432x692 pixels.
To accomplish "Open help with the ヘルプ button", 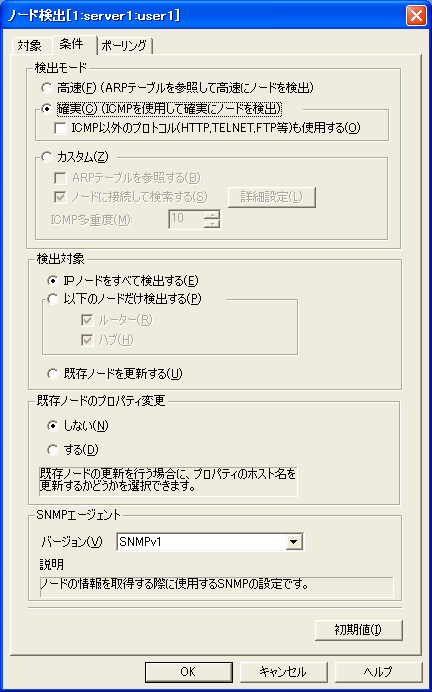I will [x=378, y=672].
